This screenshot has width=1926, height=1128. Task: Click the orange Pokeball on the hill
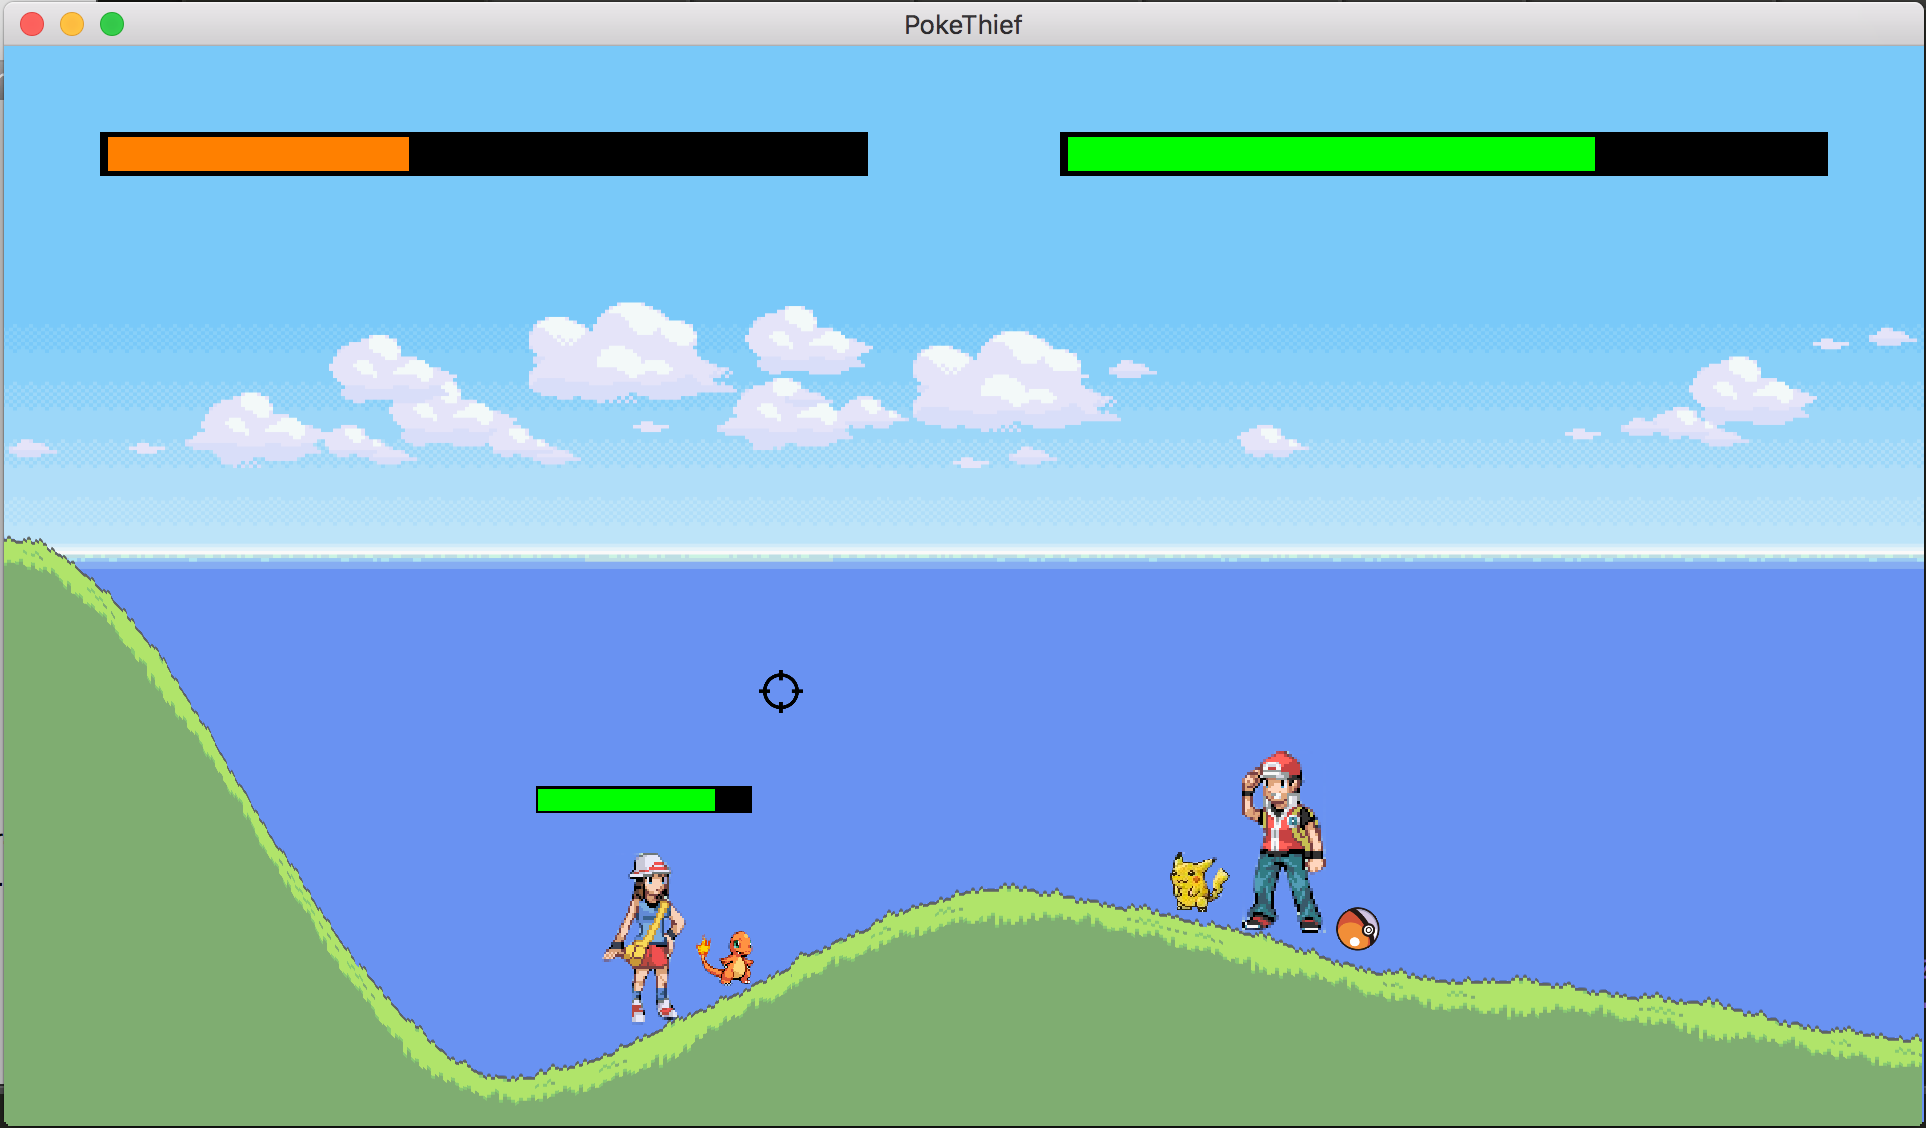(1357, 929)
